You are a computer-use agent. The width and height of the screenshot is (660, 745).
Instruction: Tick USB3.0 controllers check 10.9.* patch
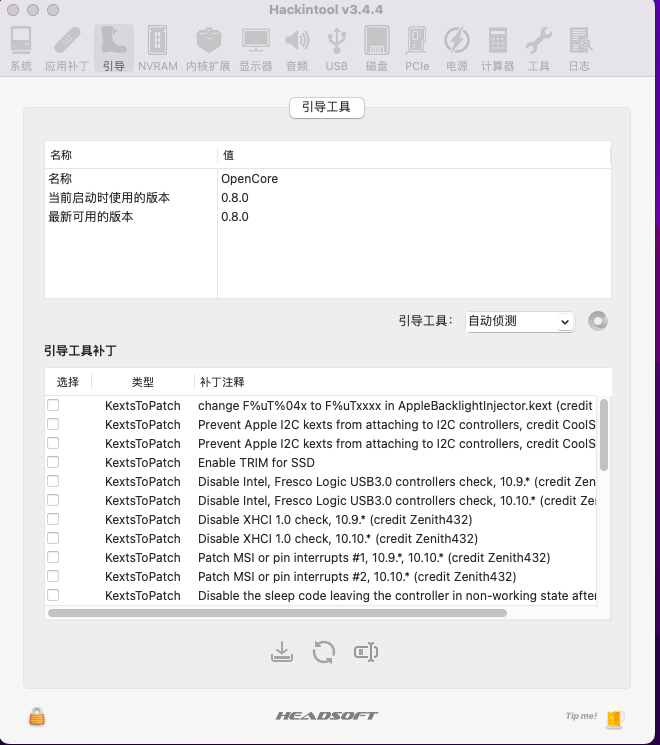click(x=53, y=481)
